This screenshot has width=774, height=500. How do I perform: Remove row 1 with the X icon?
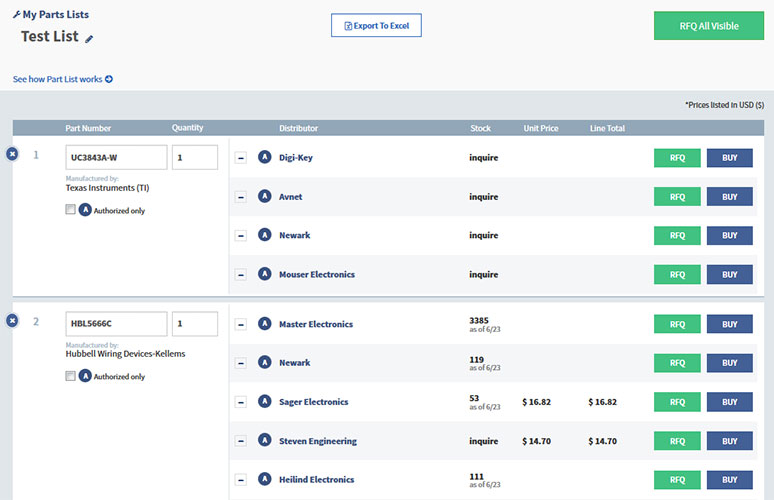(12, 154)
